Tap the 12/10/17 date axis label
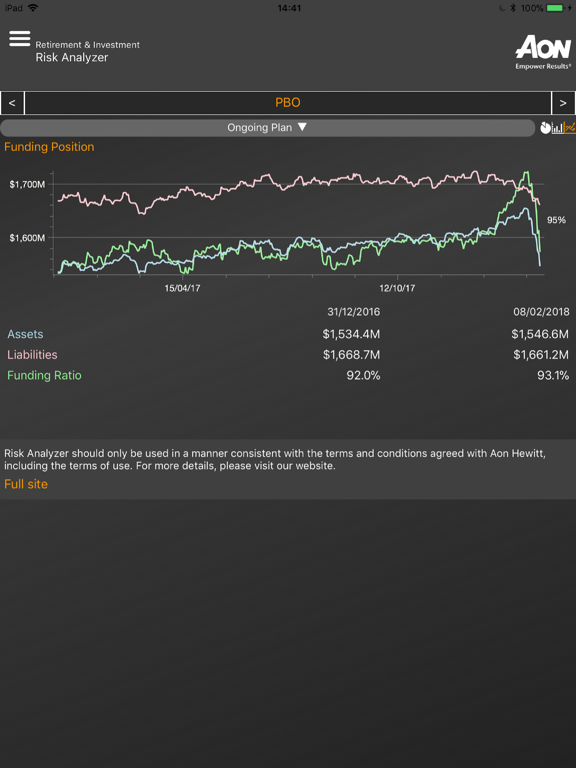Screen dimensions: 576x768 (397, 288)
